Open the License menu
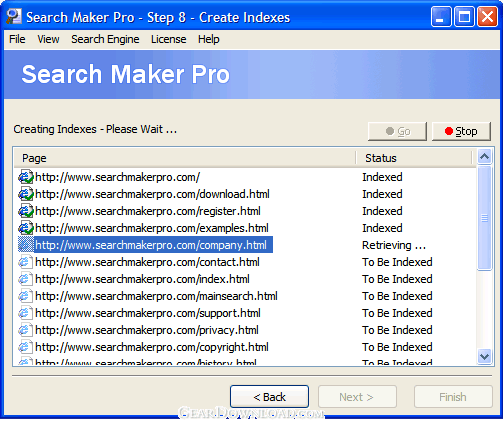This screenshot has height=421, width=503. (169, 39)
